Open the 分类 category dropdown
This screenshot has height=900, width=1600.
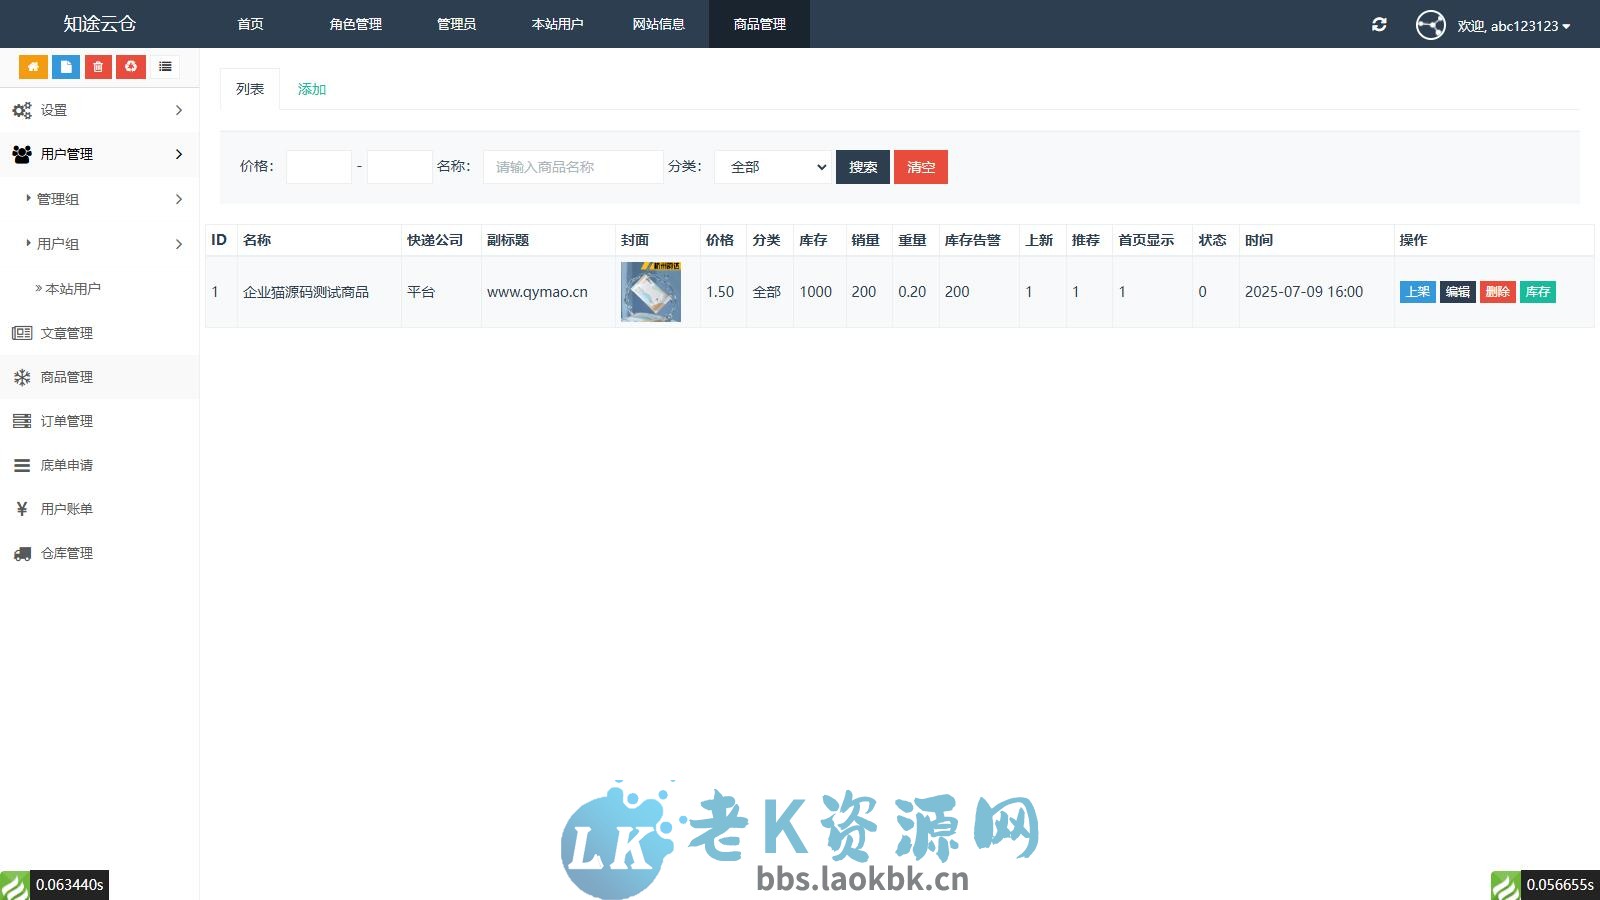[771, 167]
